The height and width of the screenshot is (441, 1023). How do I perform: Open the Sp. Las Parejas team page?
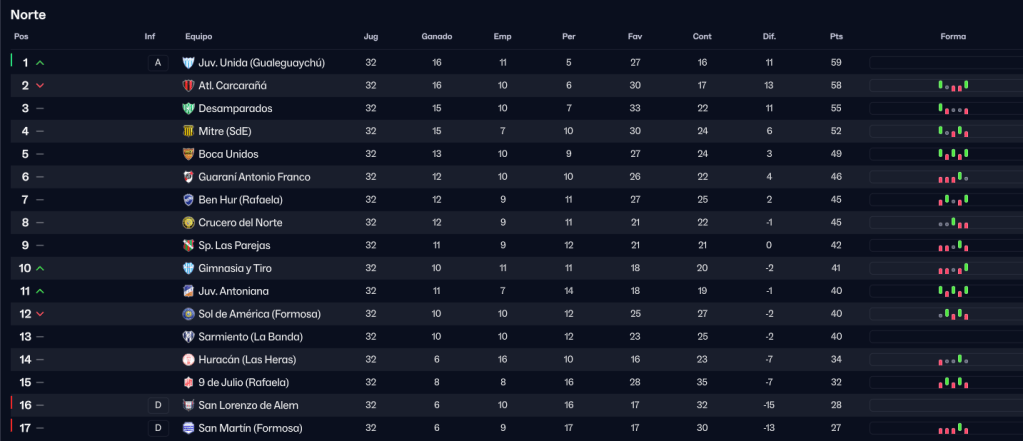coord(234,246)
